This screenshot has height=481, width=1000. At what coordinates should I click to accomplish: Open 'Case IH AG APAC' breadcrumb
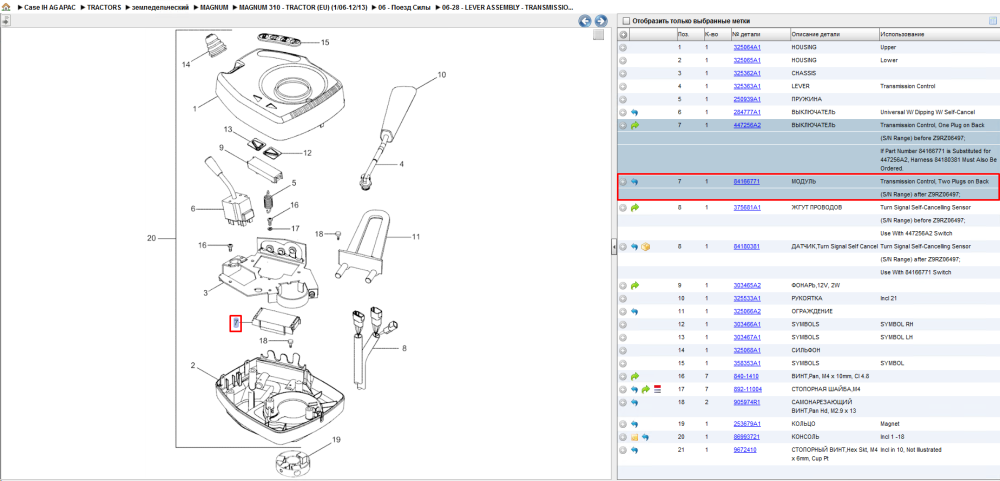(48, 7)
